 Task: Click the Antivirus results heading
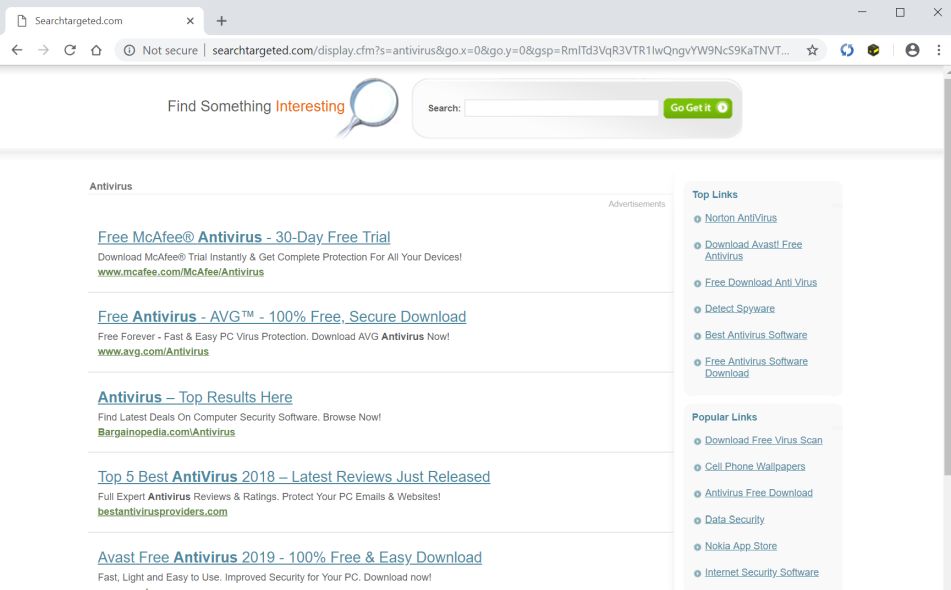[x=110, y=186]
